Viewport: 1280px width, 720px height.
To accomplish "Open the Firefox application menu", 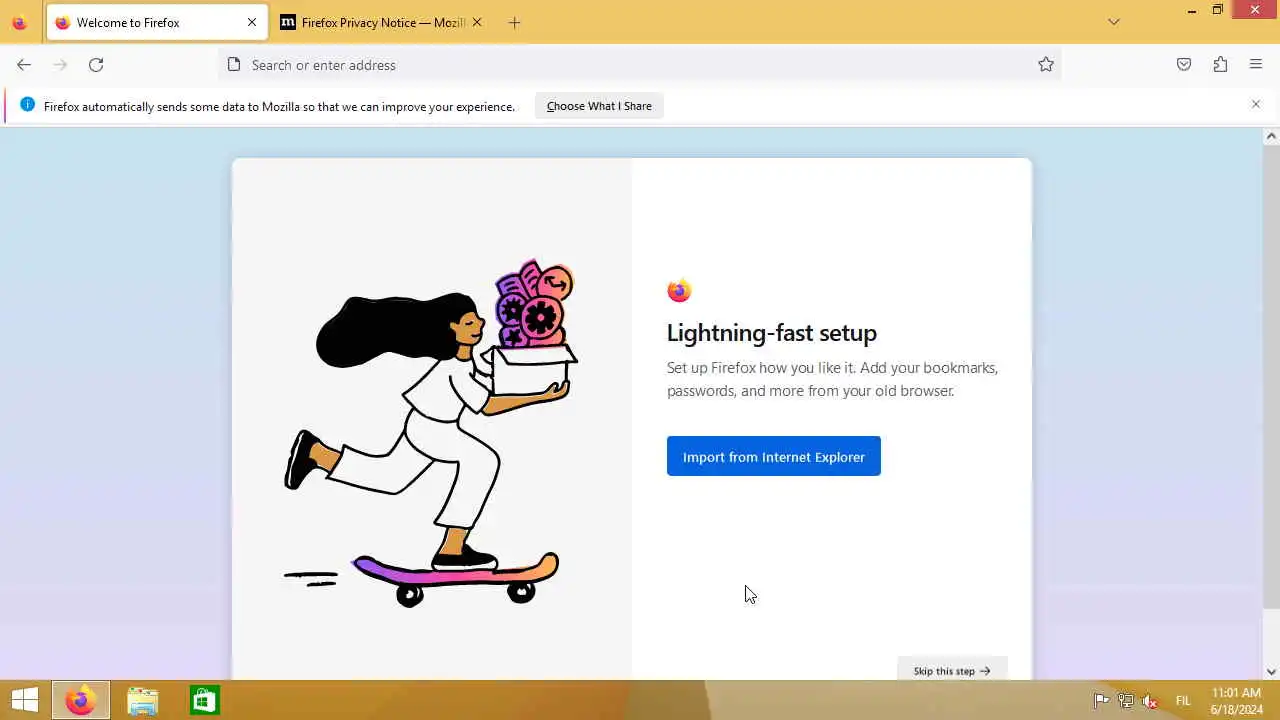I will pyautogui.click(x=1256, y=65).
